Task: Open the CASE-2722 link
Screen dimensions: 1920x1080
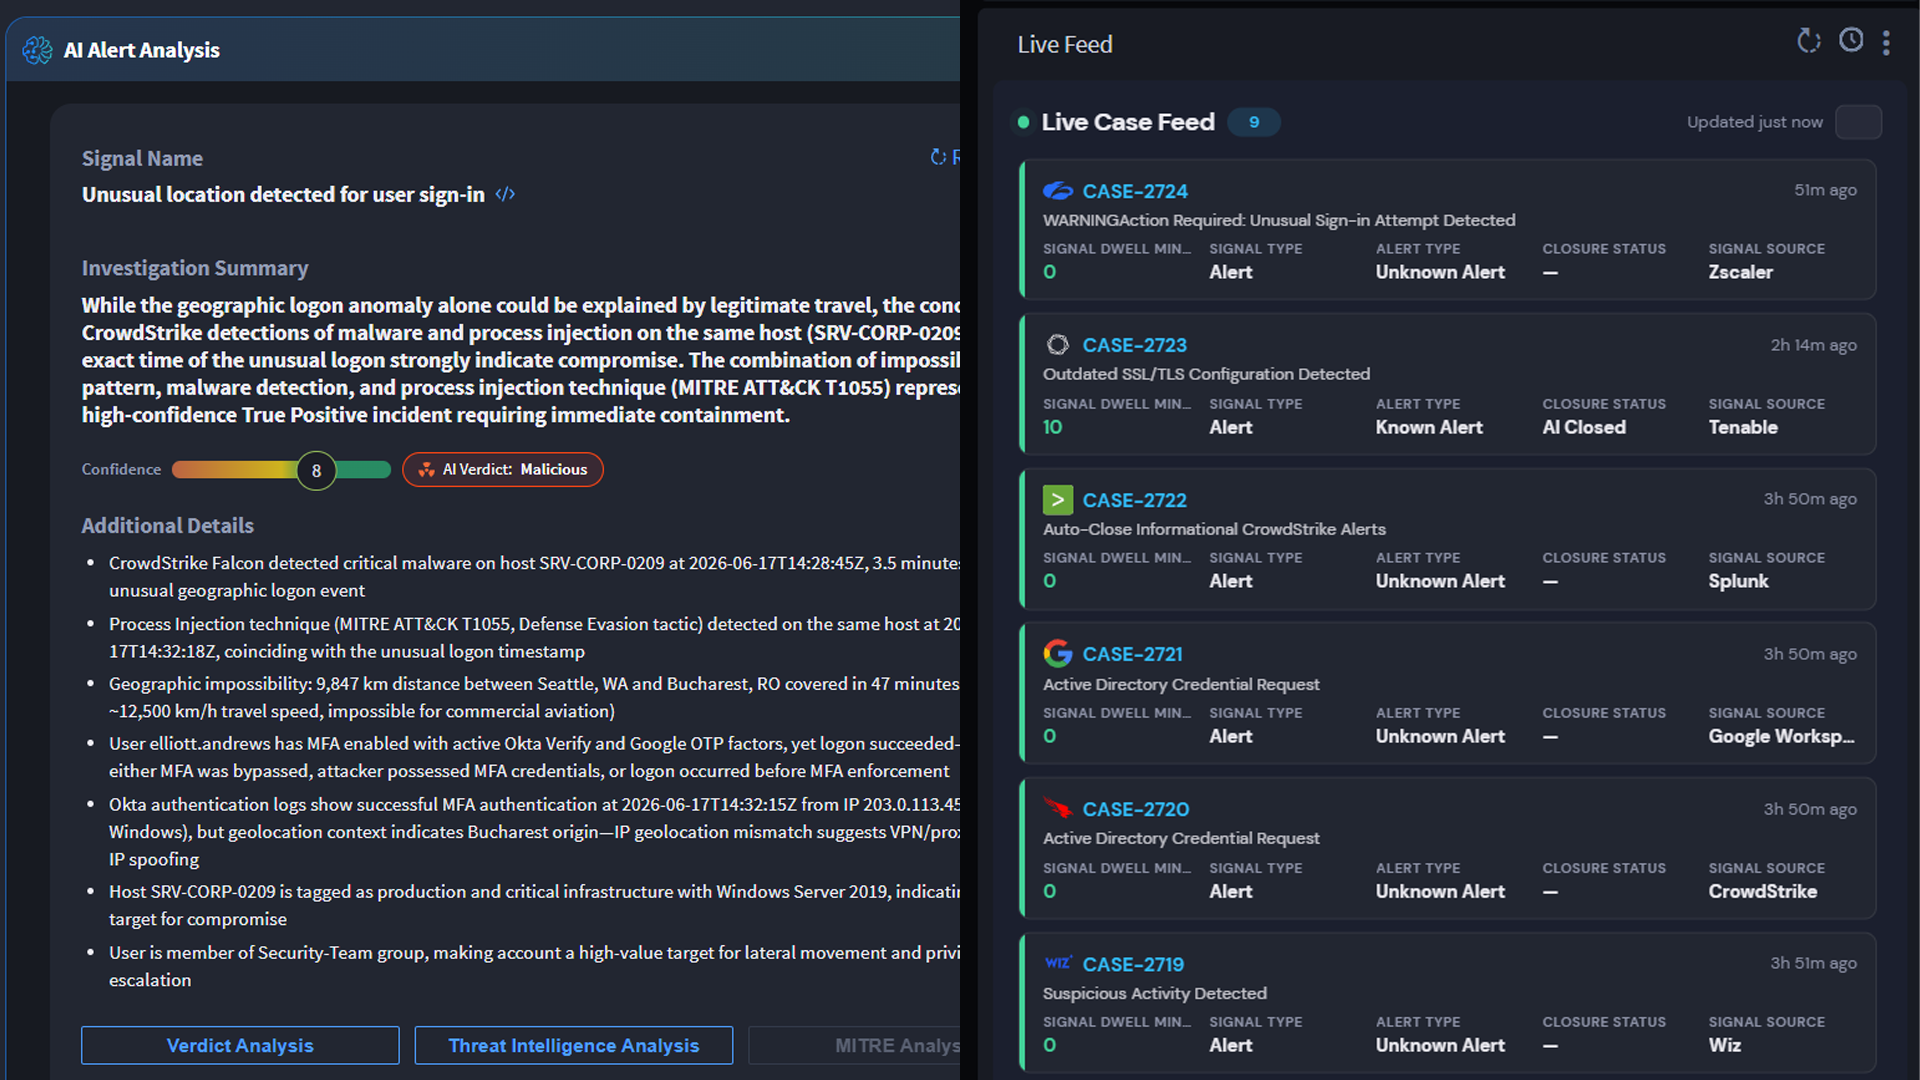Action: [1134, 500]
